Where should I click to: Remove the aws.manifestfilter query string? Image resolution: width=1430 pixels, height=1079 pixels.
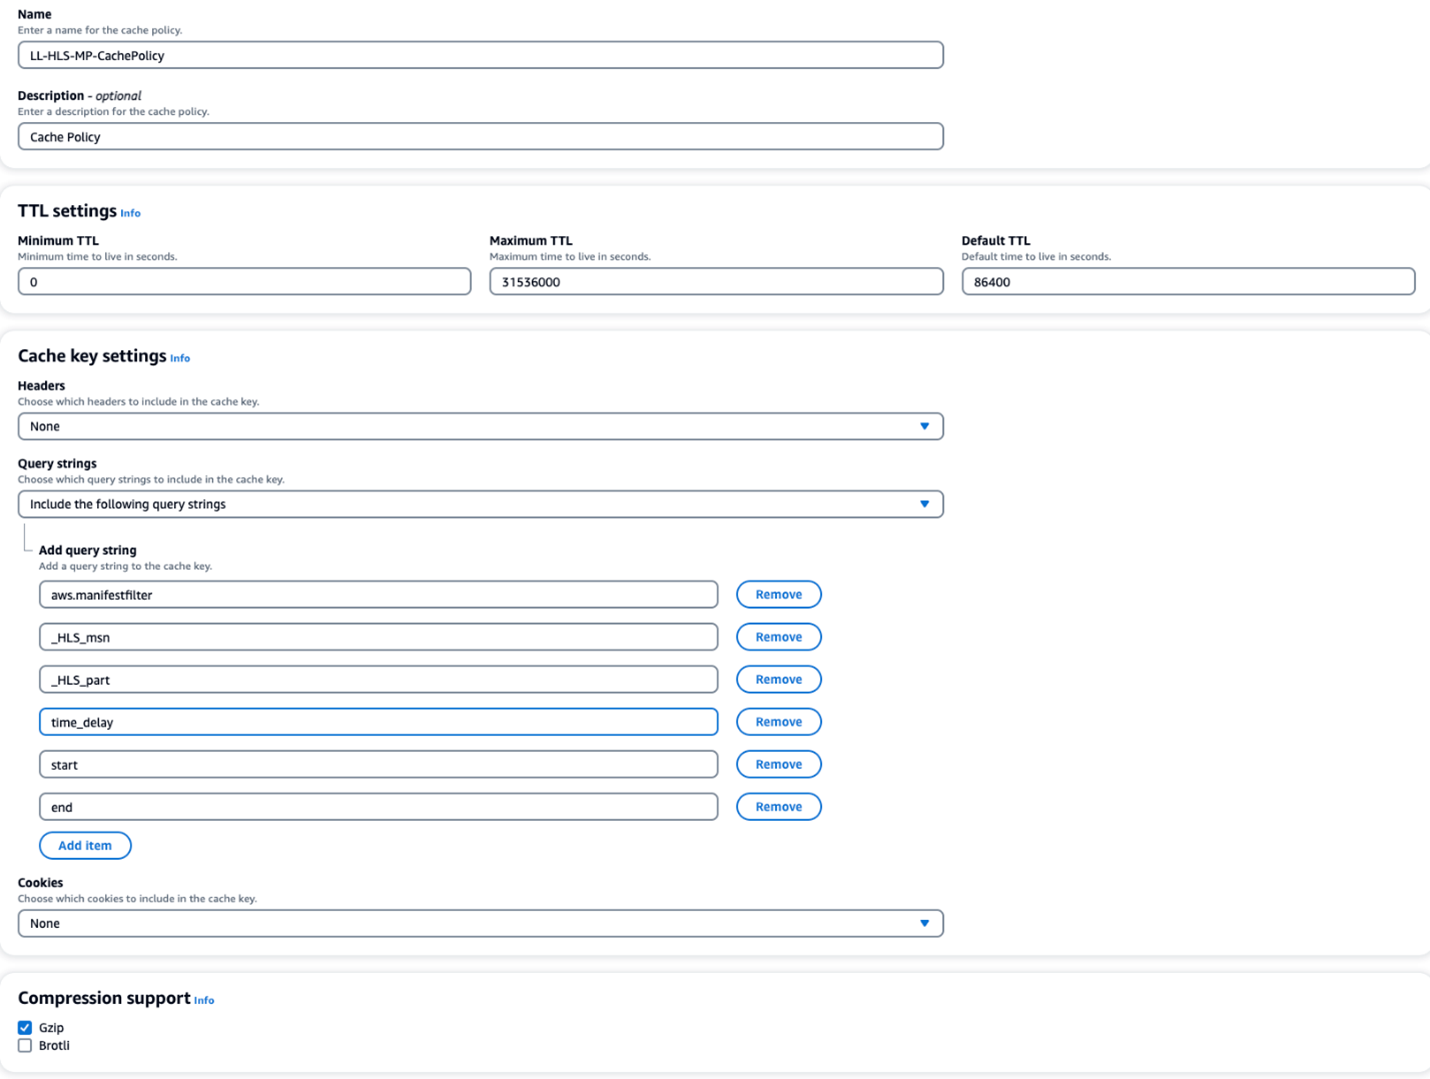(x=779, y=594)
